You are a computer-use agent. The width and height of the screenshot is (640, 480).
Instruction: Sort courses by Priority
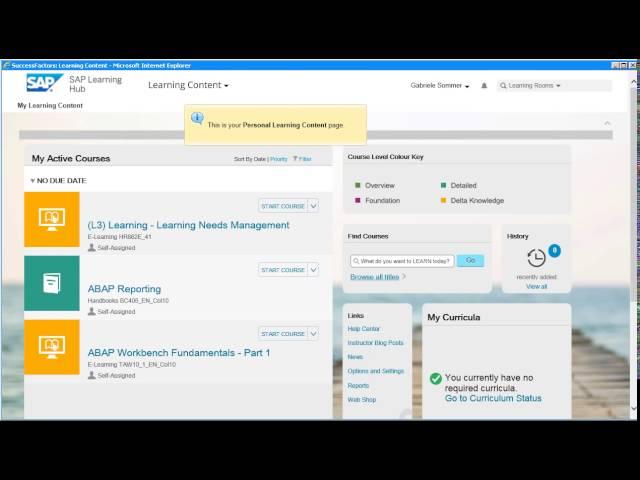[279, 159]
